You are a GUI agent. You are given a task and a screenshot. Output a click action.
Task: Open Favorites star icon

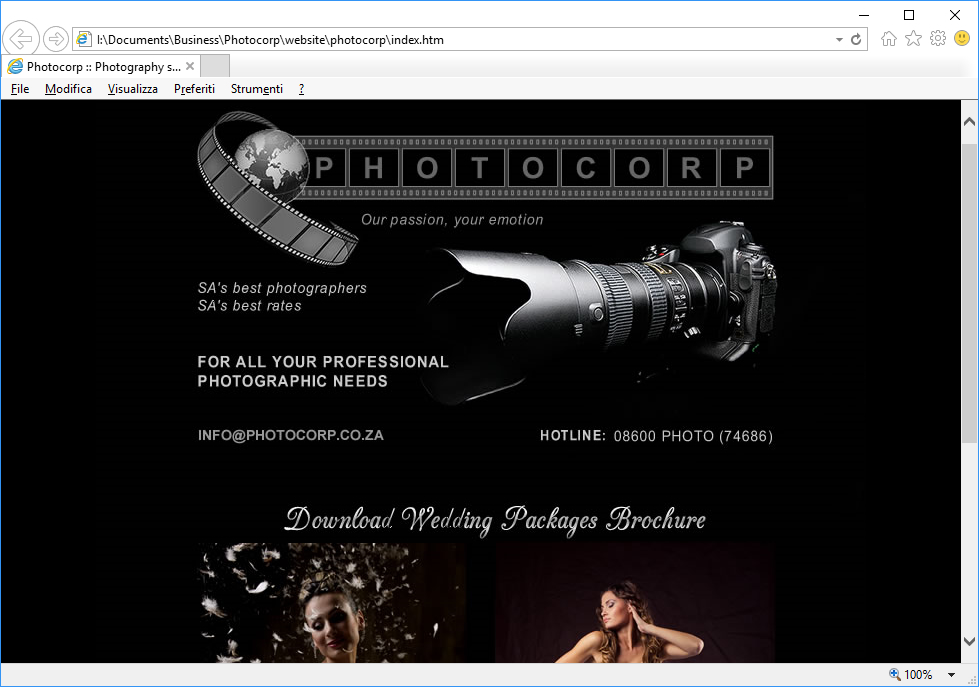point(913,39)
